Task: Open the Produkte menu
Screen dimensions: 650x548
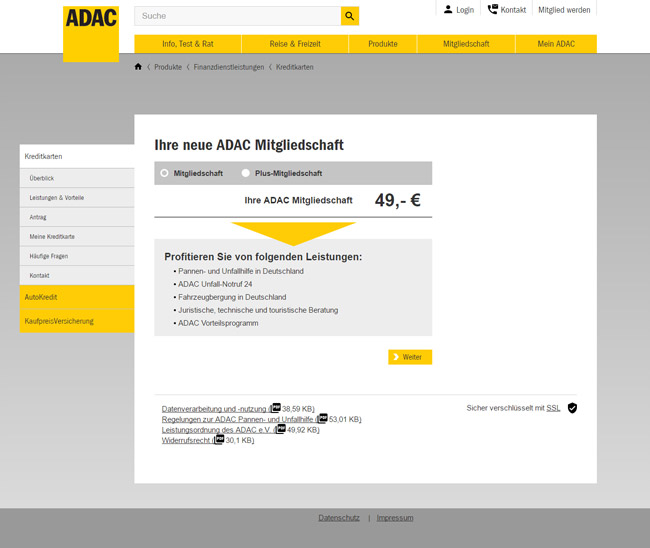Action: (x=383, y=44)
